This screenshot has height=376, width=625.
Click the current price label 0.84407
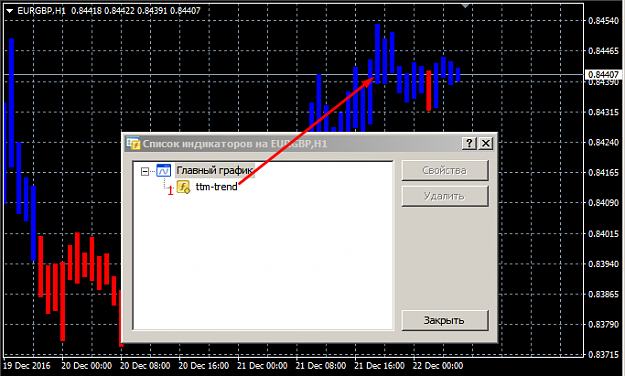[x=603, y=75]
